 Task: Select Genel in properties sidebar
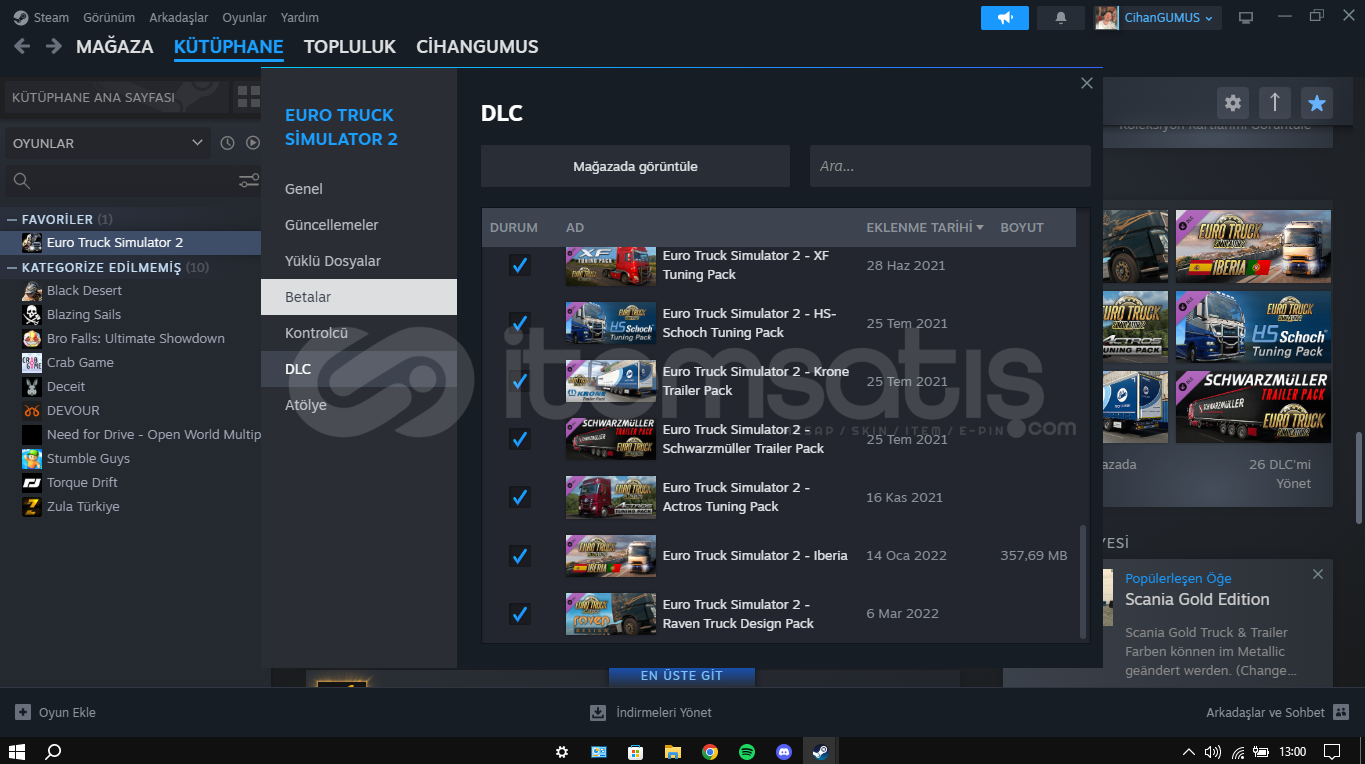(359, 189)
